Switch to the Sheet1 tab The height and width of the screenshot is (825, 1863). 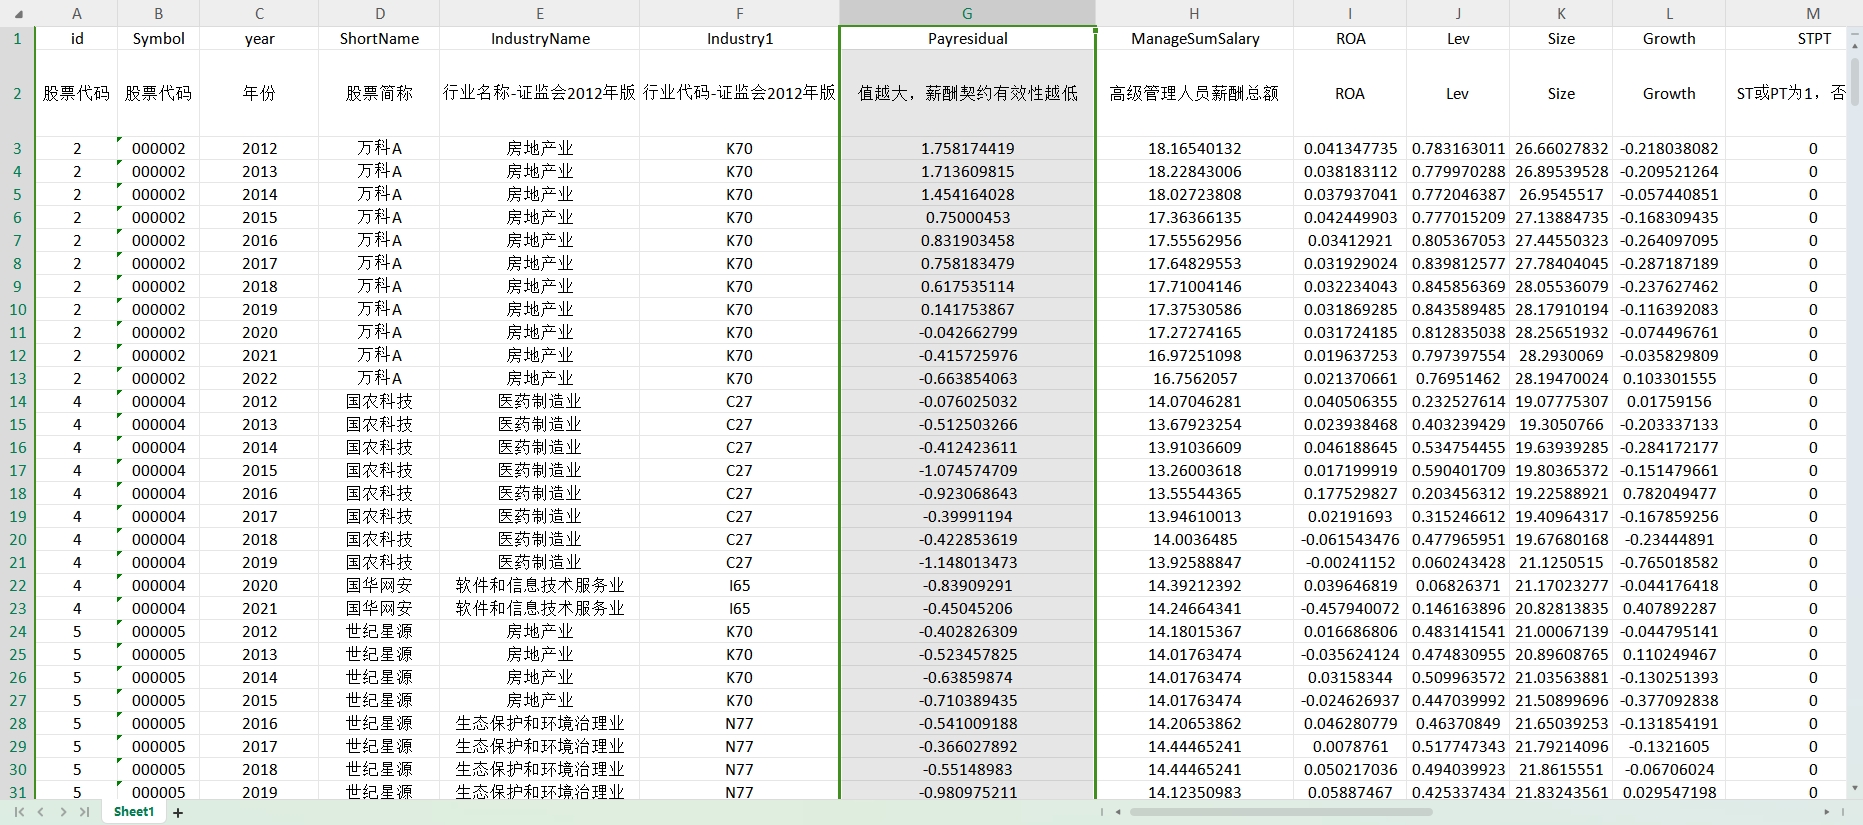tap(134, 812)
